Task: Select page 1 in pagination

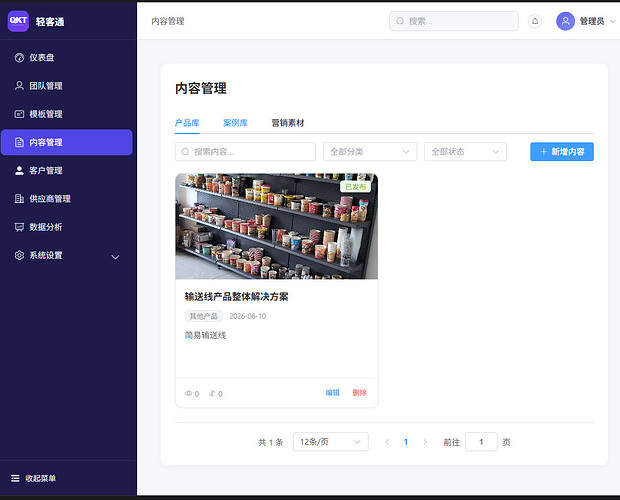Action: tap(406, 442)
